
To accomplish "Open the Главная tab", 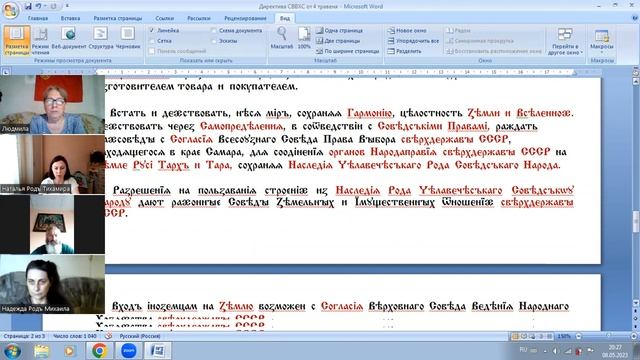I will pyautogui.click(x=38, y=18).
